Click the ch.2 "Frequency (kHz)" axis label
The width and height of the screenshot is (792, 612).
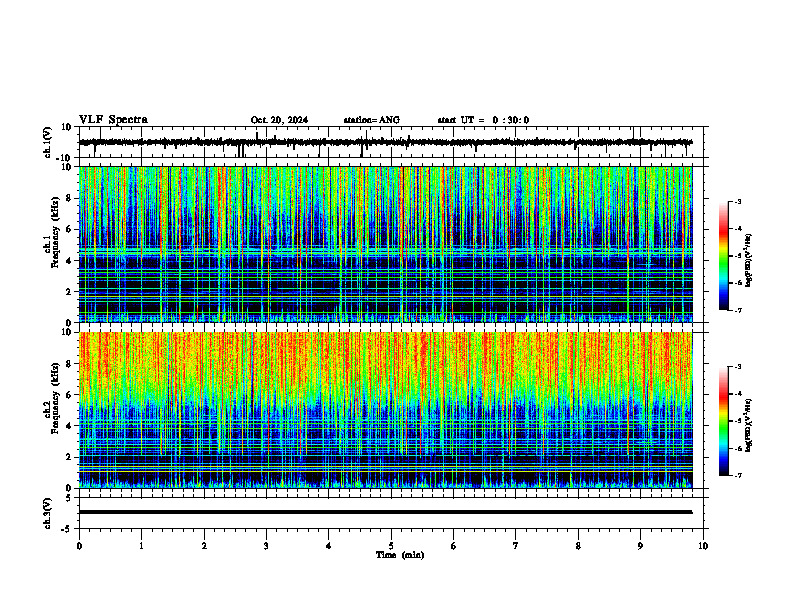(55, 398)
